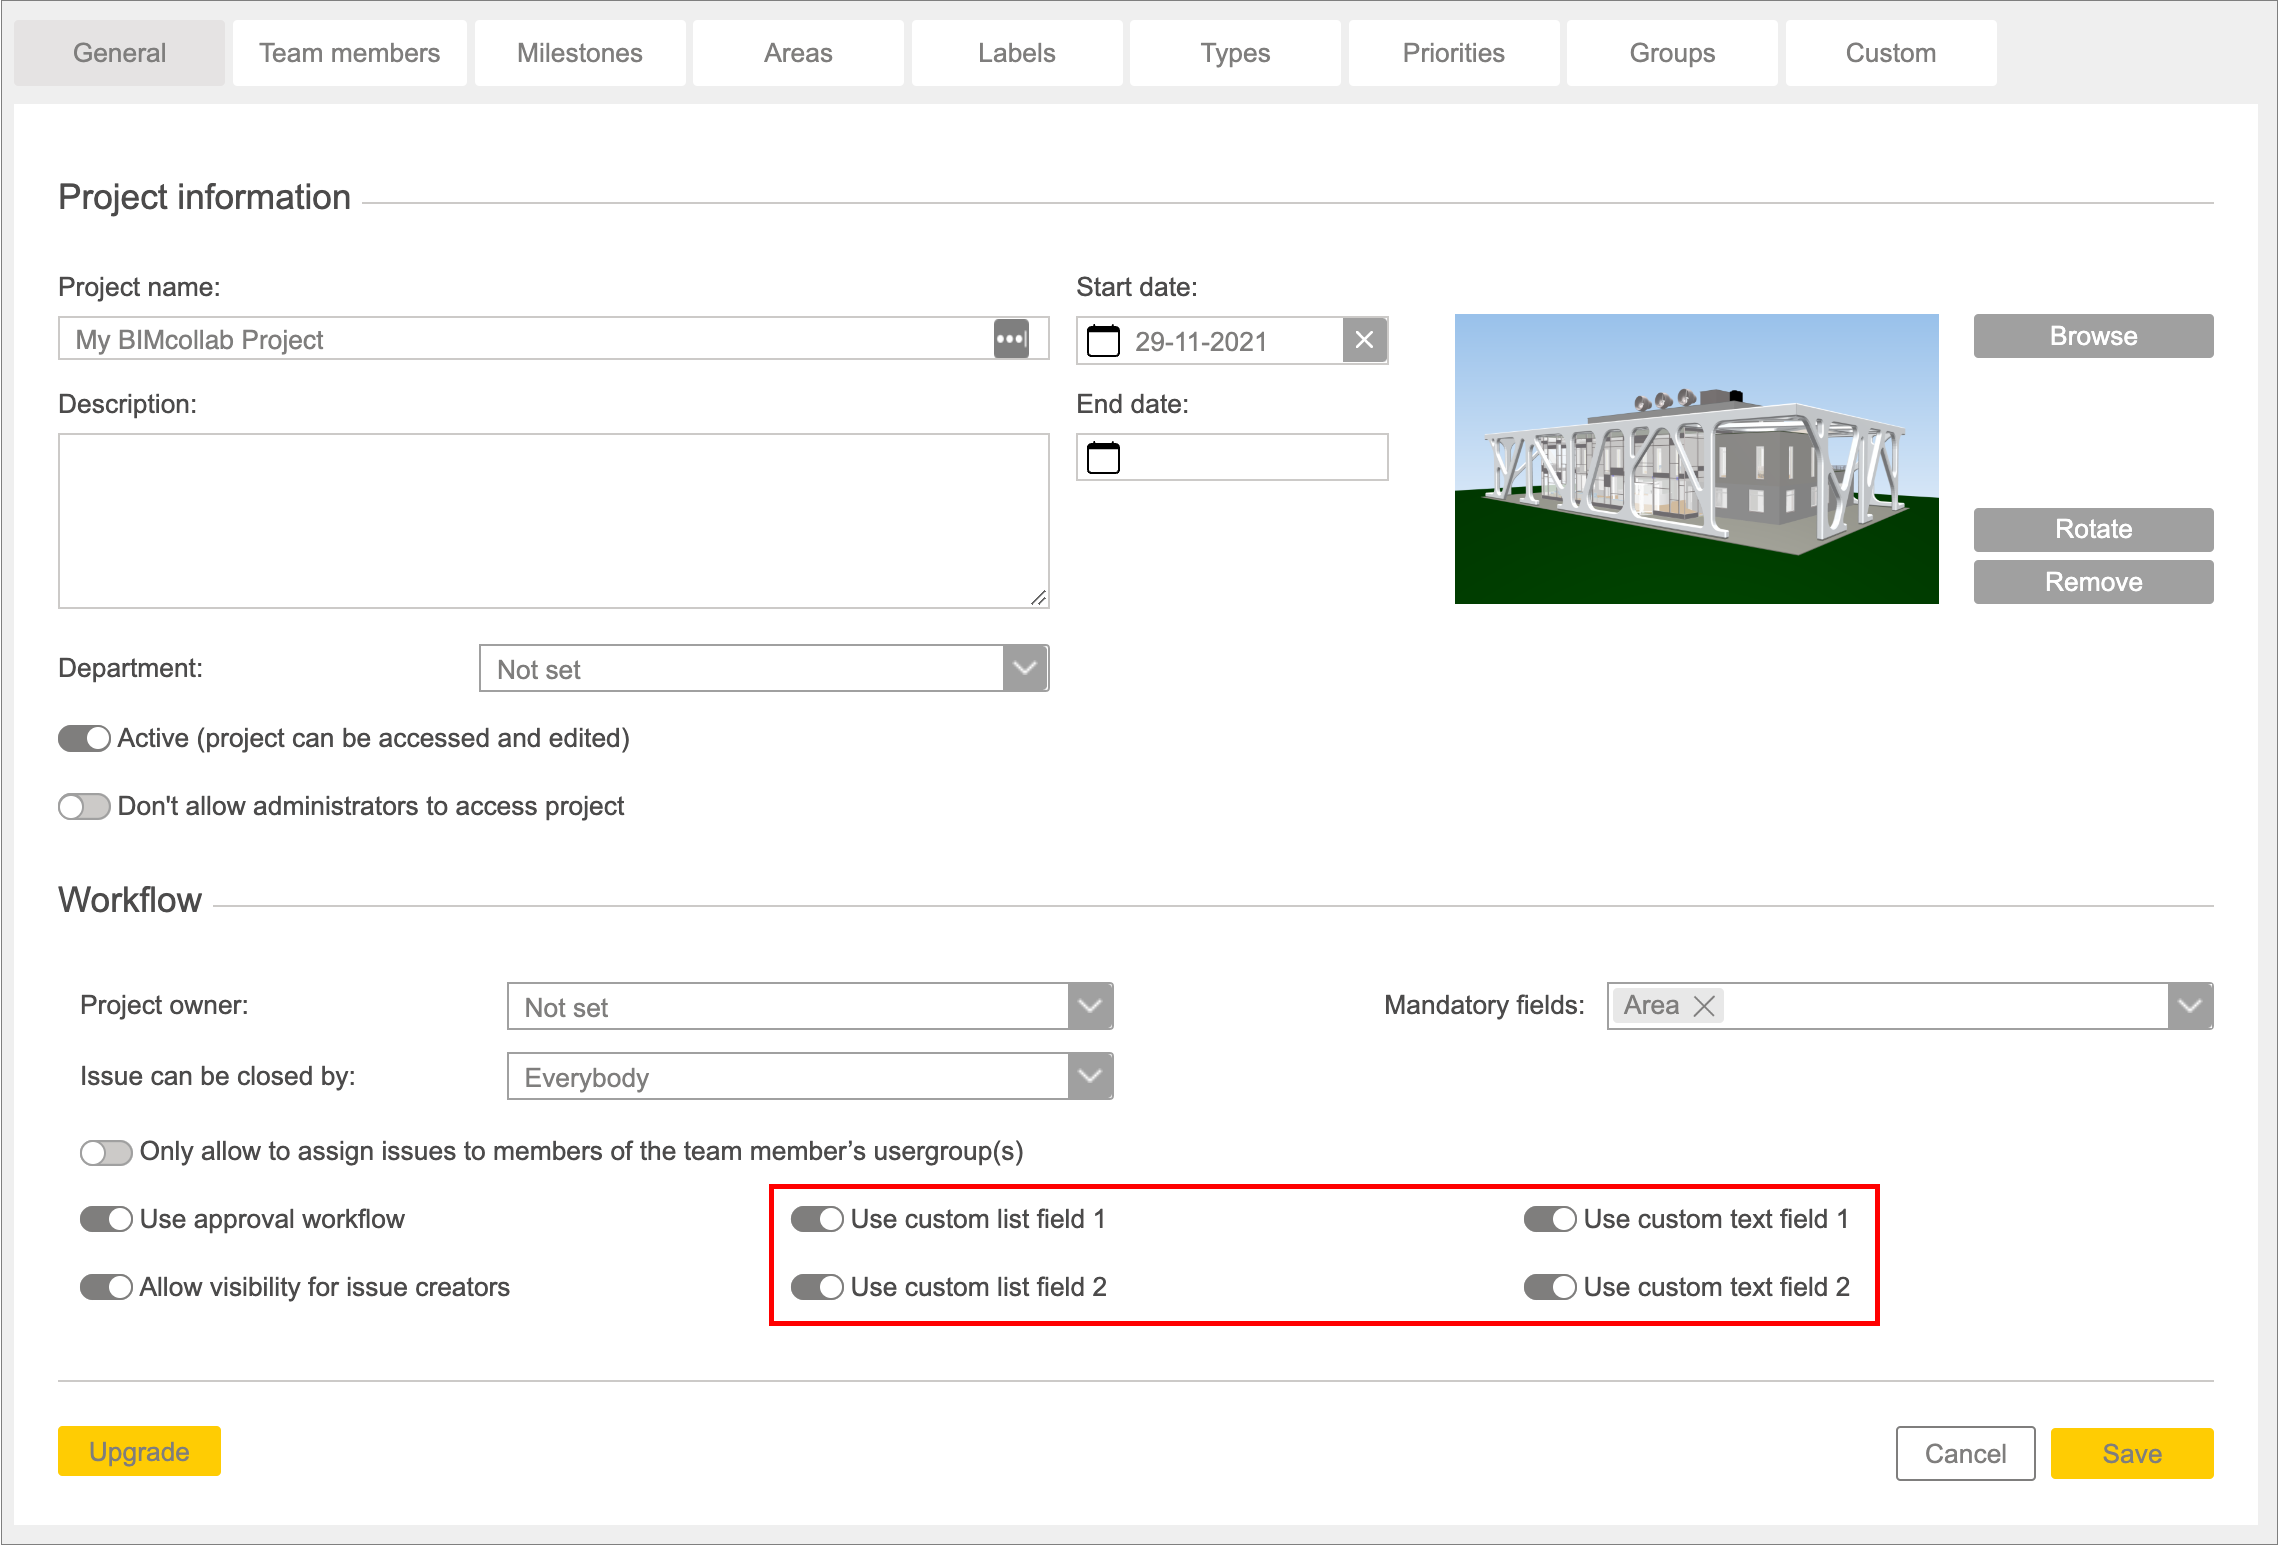Screen dimensions: 2278x1546
Task: Click the Upgrade button
Action: [x=139, y=1451]
